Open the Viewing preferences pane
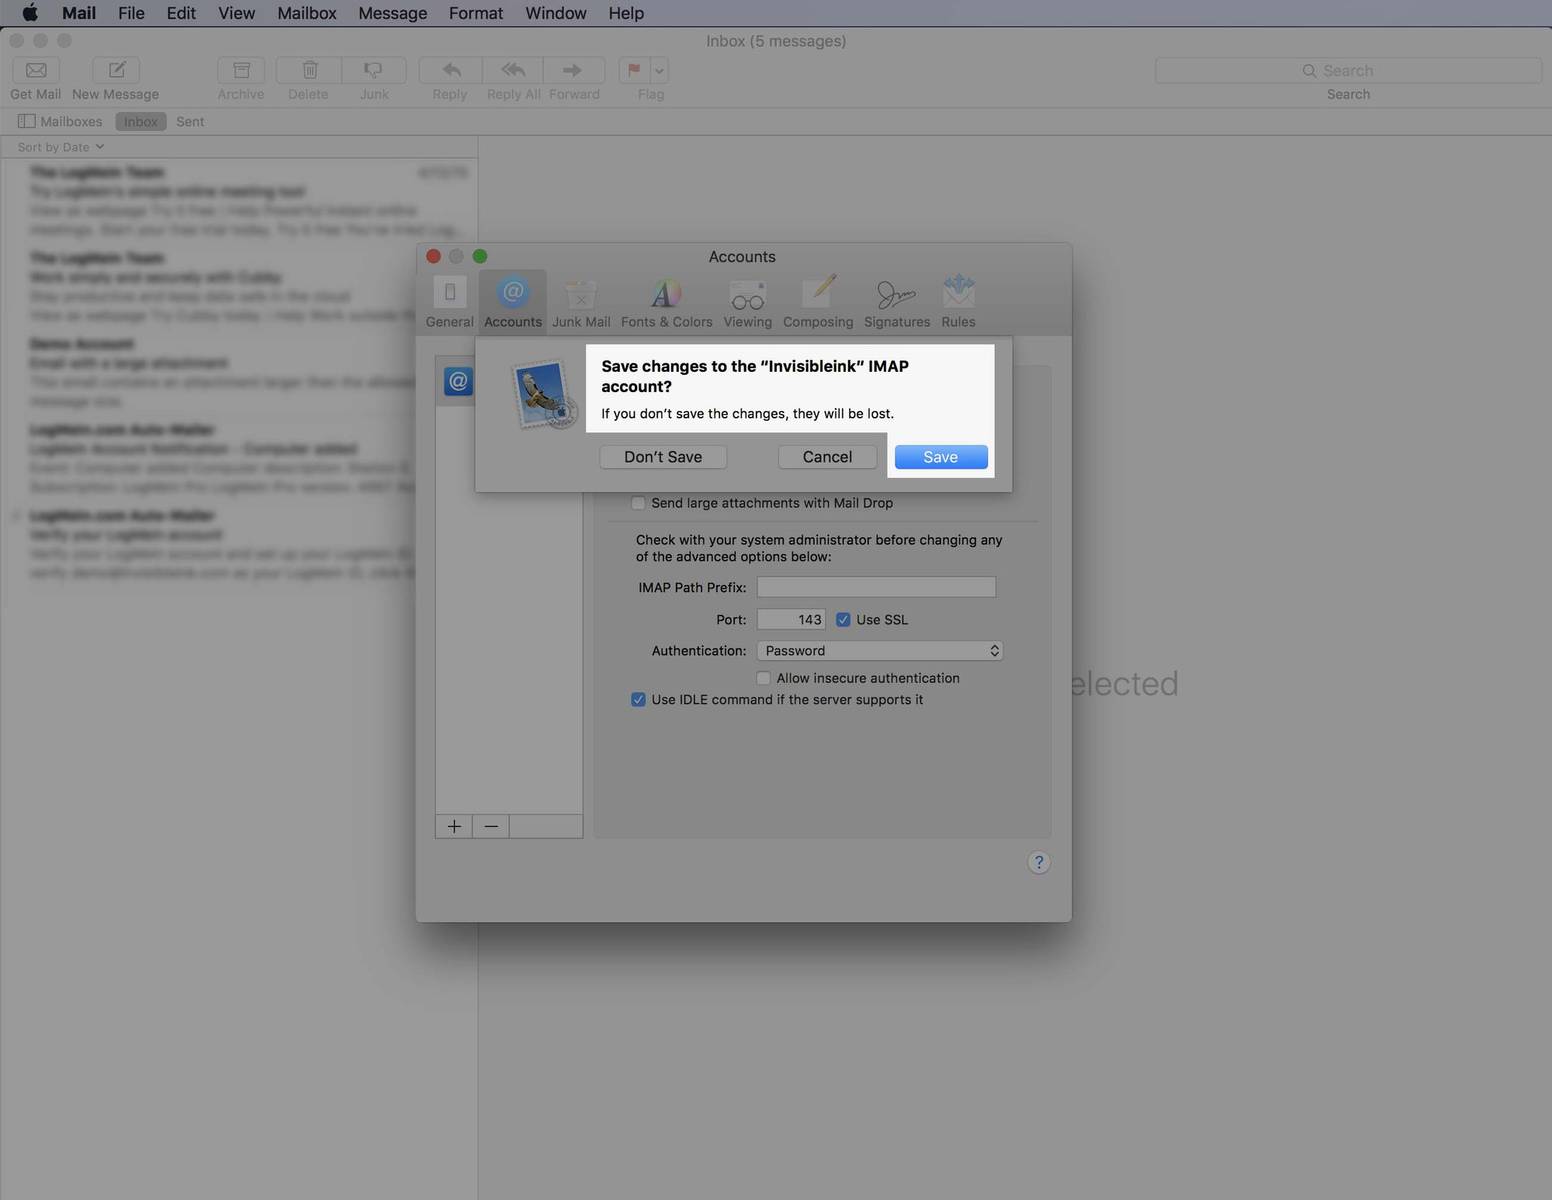This screenshot has height=1200, width=1552. pyautogui.click(x=747, y=301)
